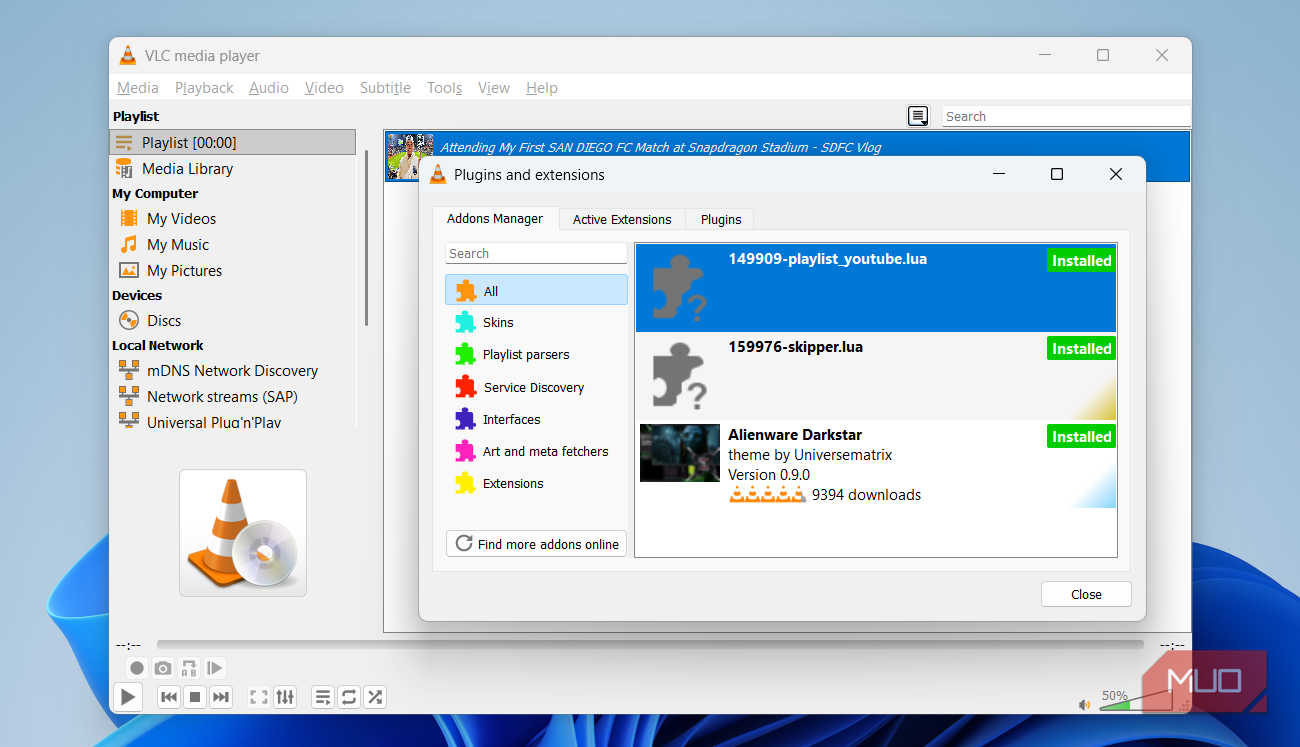Toggle loop repeat mode icon
This screenshot has height=747, width=1300.
point(349,697)
